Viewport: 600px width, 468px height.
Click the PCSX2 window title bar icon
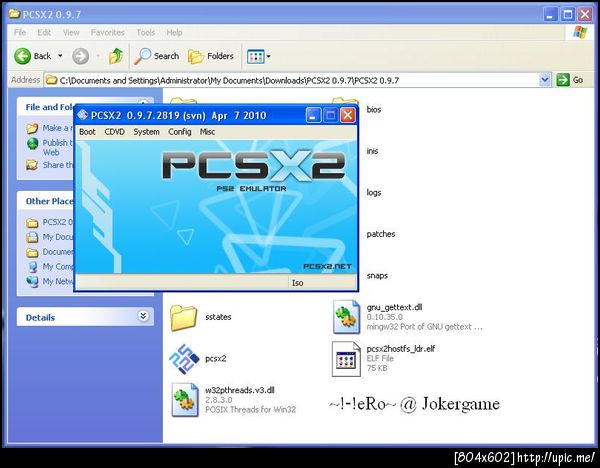(82, 115)
